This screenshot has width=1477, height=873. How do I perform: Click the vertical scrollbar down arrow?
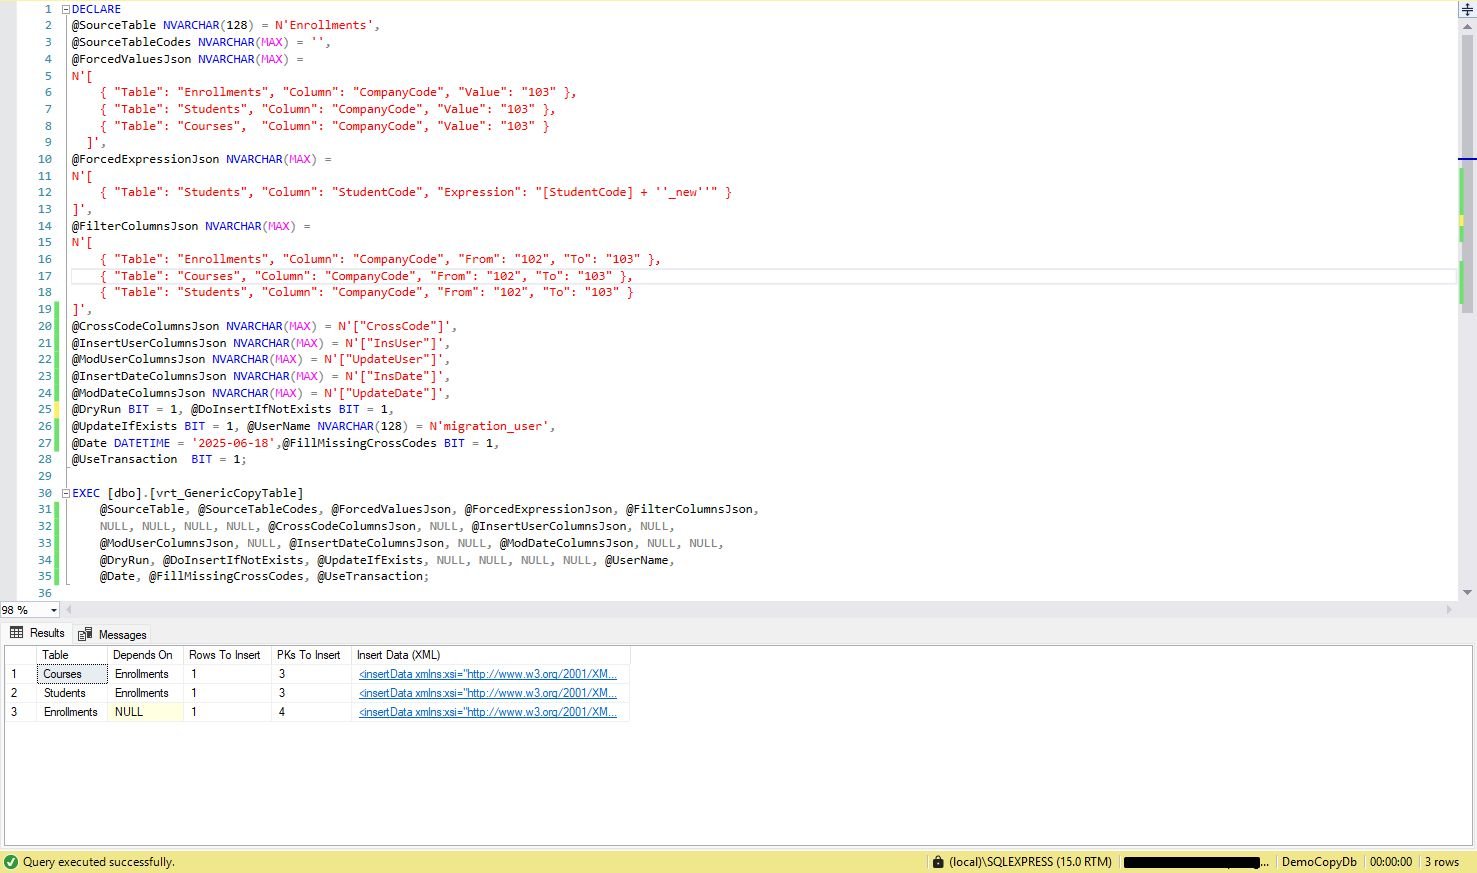pyautogui.click(x=1467, y=592)
